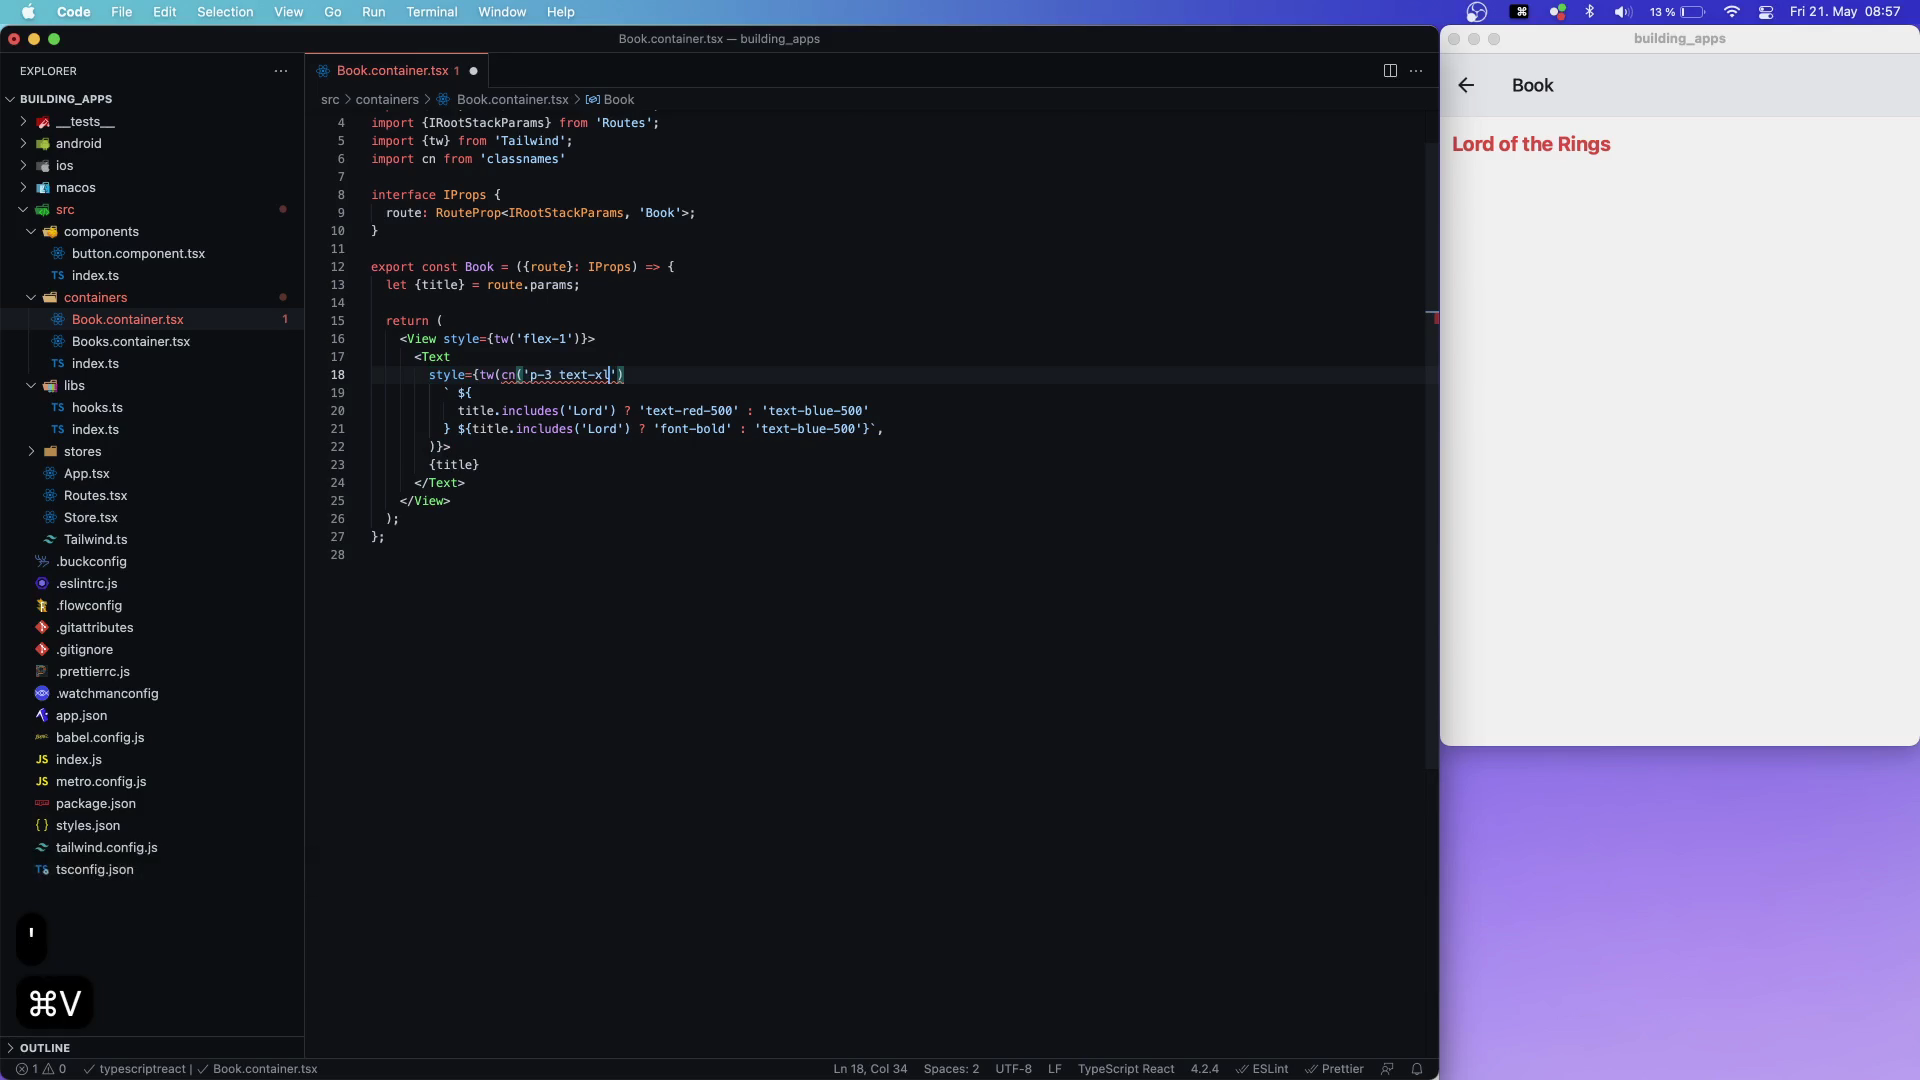Image resolution: width=1920 pixels, height=1080 pixels.
Task: Open Terminal menu
Action: (432, 12)
